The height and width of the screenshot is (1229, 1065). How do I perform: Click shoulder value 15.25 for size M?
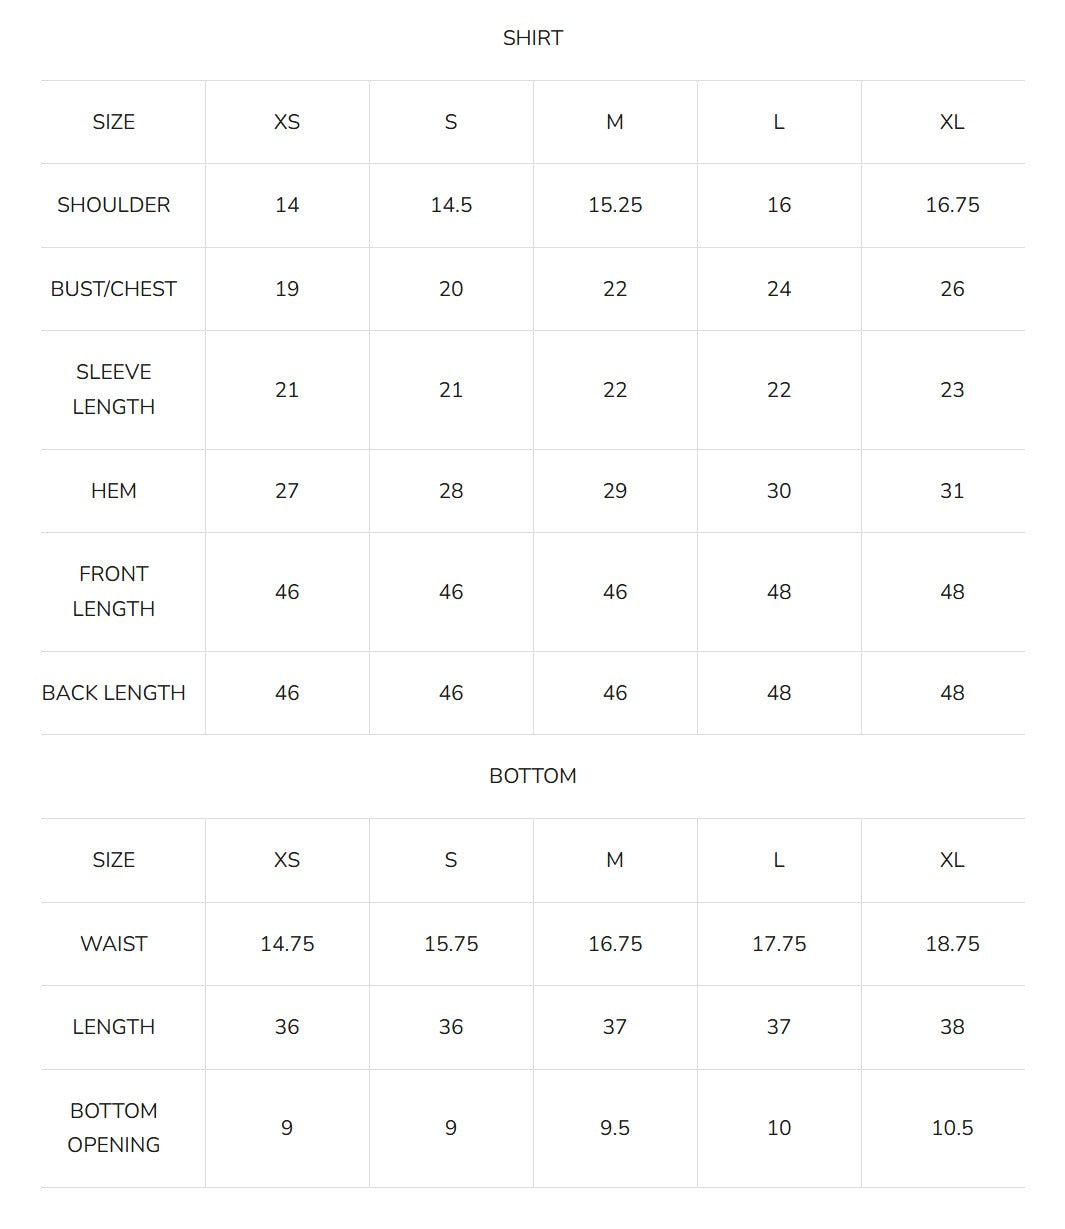coord(615,205)
